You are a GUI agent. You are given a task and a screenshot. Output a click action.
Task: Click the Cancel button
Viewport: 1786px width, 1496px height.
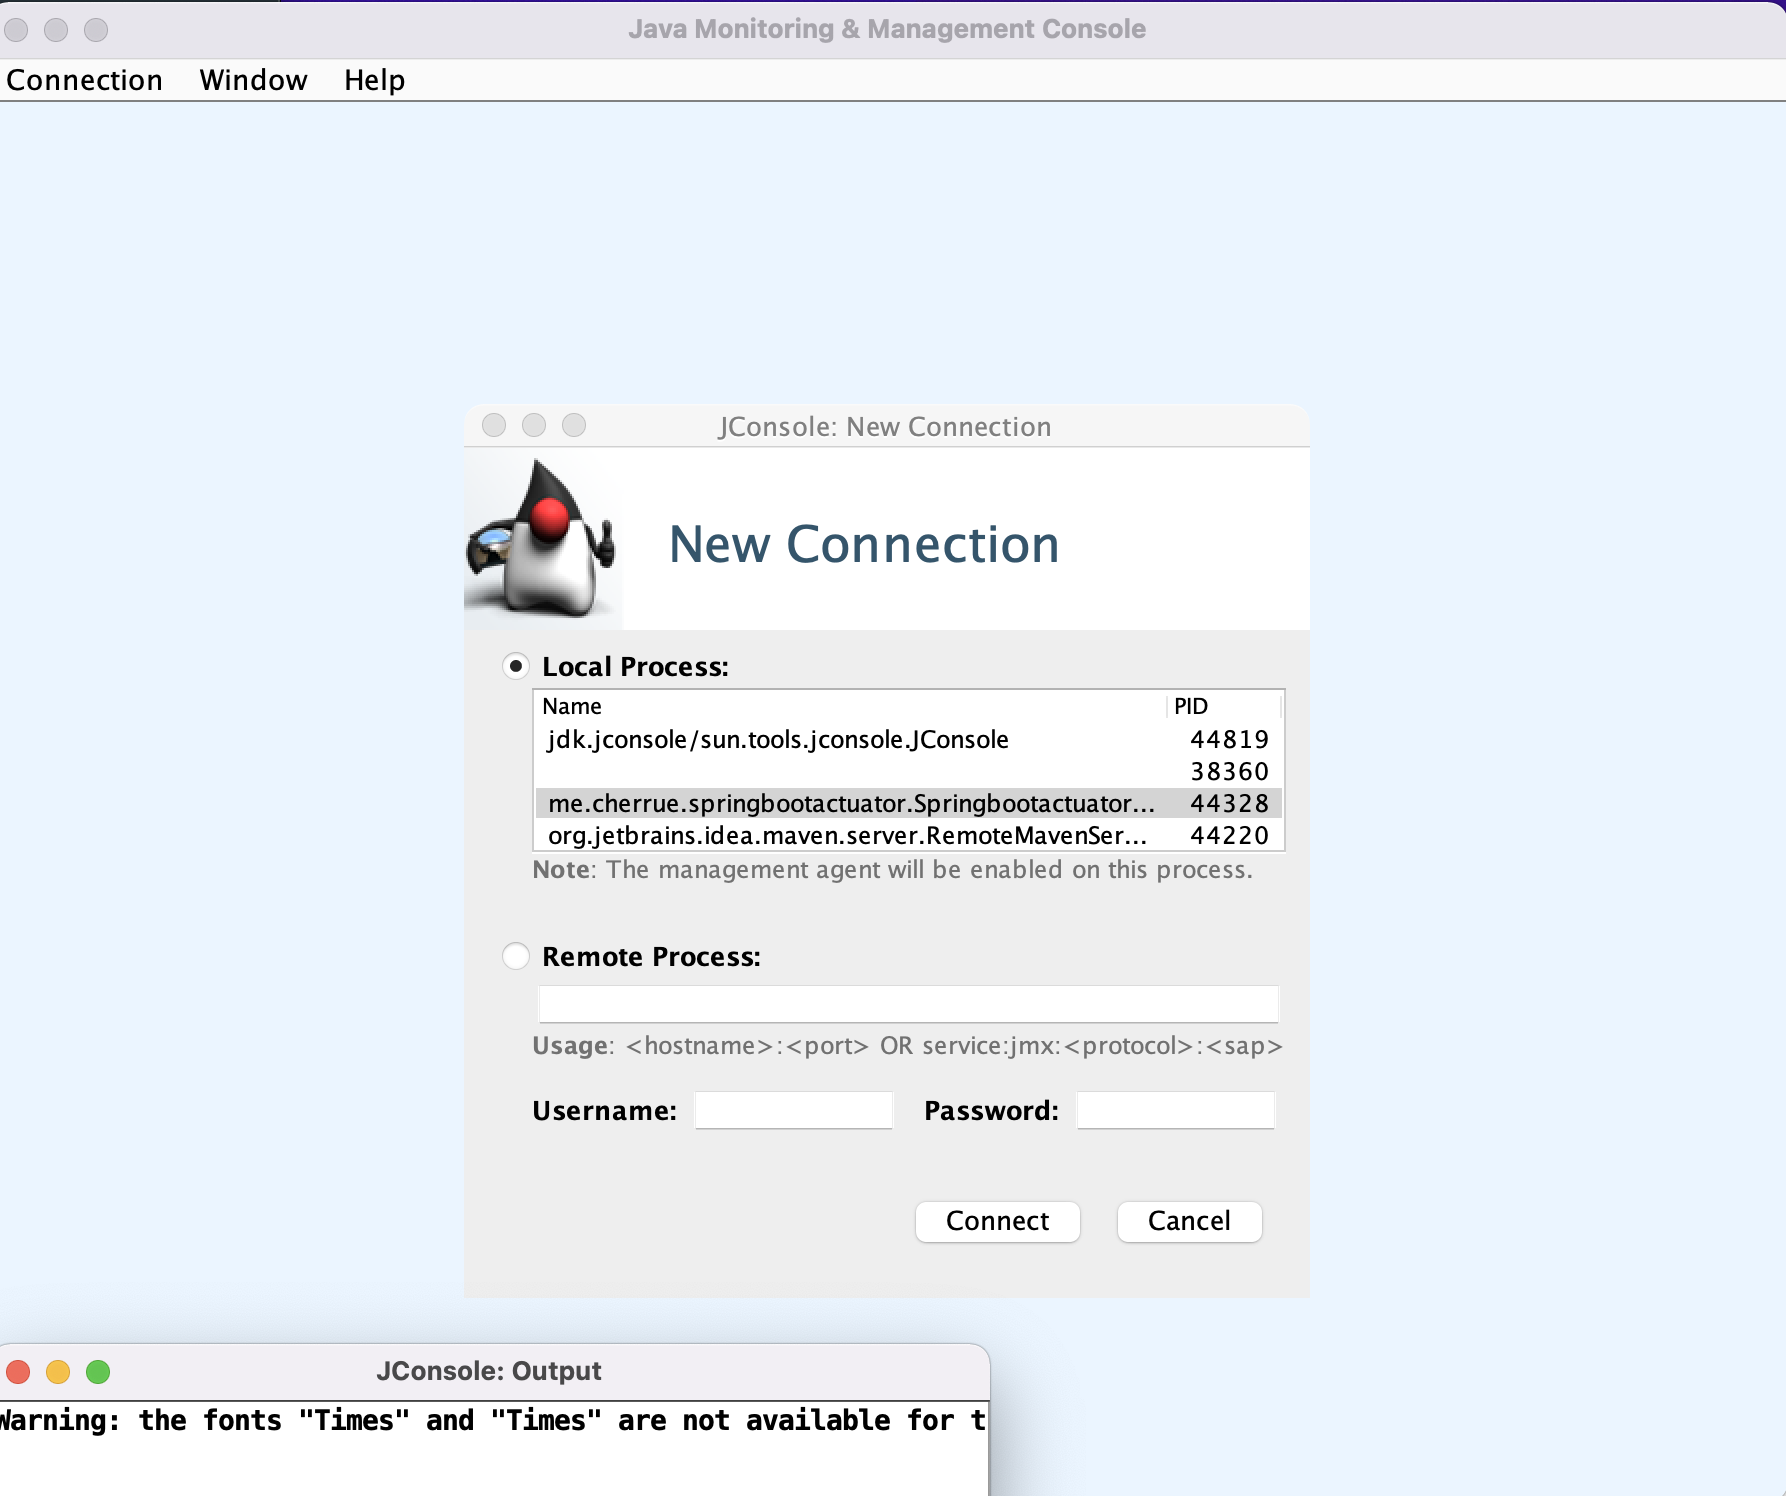point(1189,1221)
